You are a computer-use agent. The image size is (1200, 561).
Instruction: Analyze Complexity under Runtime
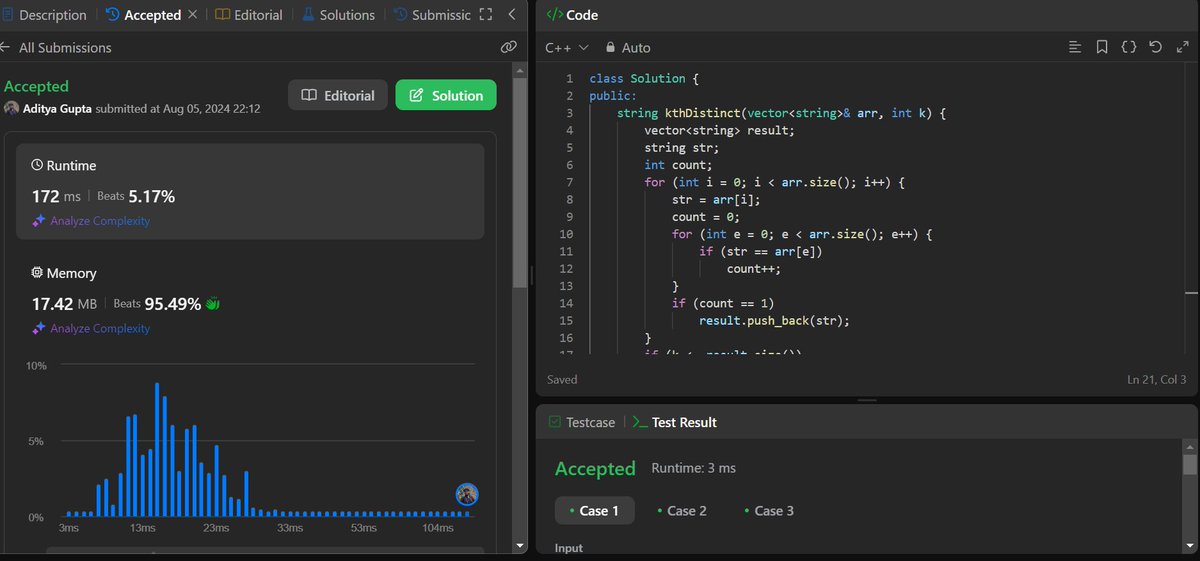[x=91, y=220]
